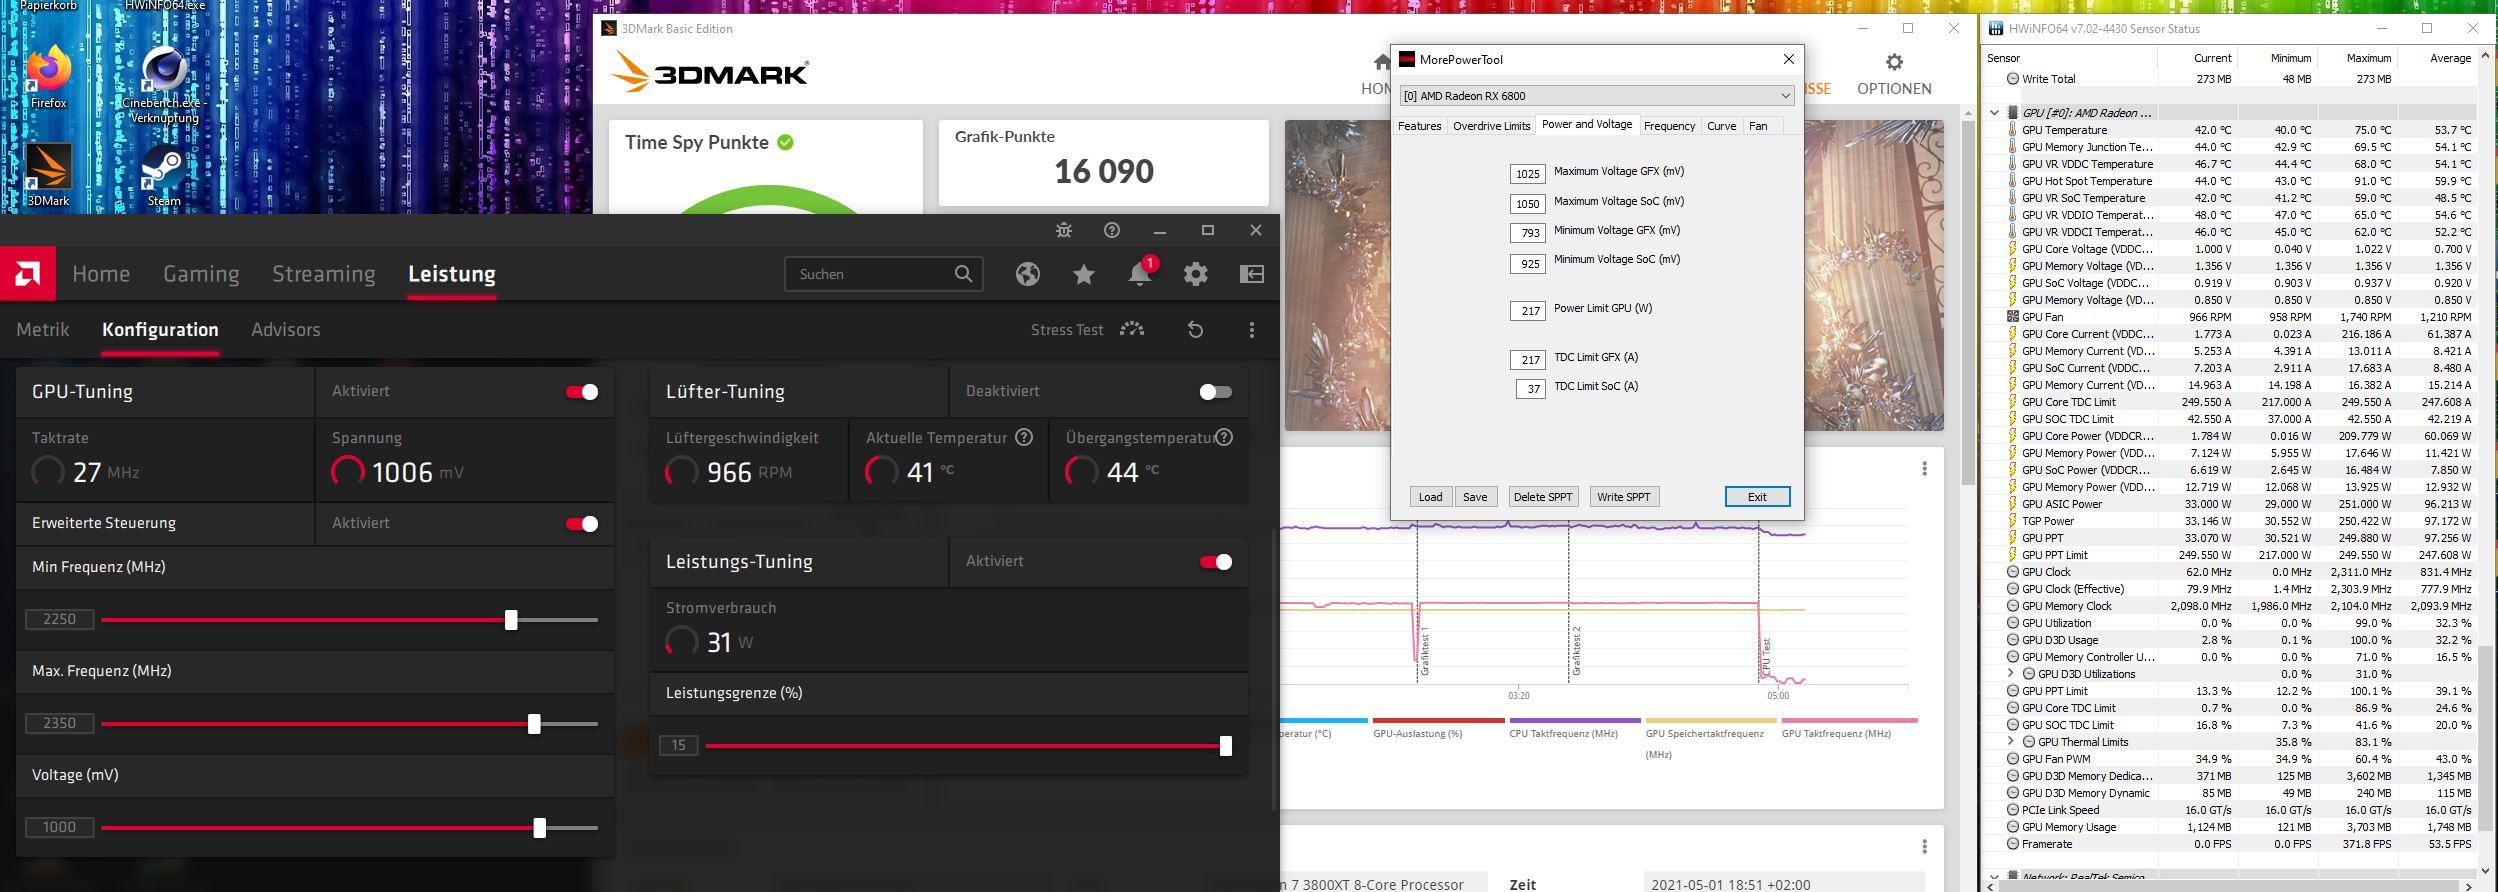2498x892 pixels.
Task: Open the bug report icon in Radeon Software
Action: click(1064, 230)
